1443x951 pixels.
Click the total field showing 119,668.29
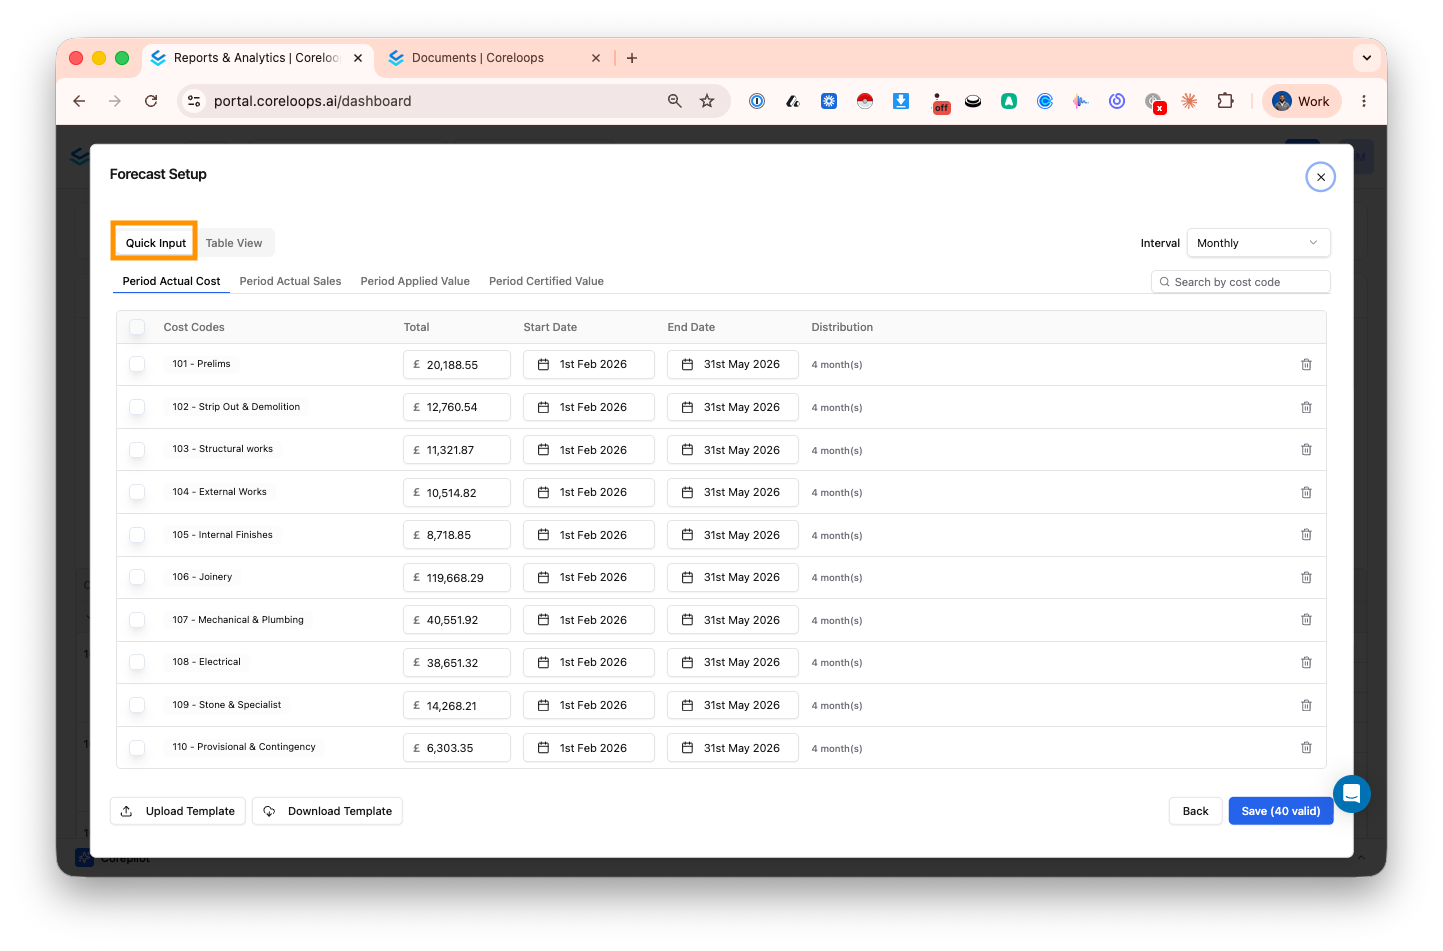(456, 578)
